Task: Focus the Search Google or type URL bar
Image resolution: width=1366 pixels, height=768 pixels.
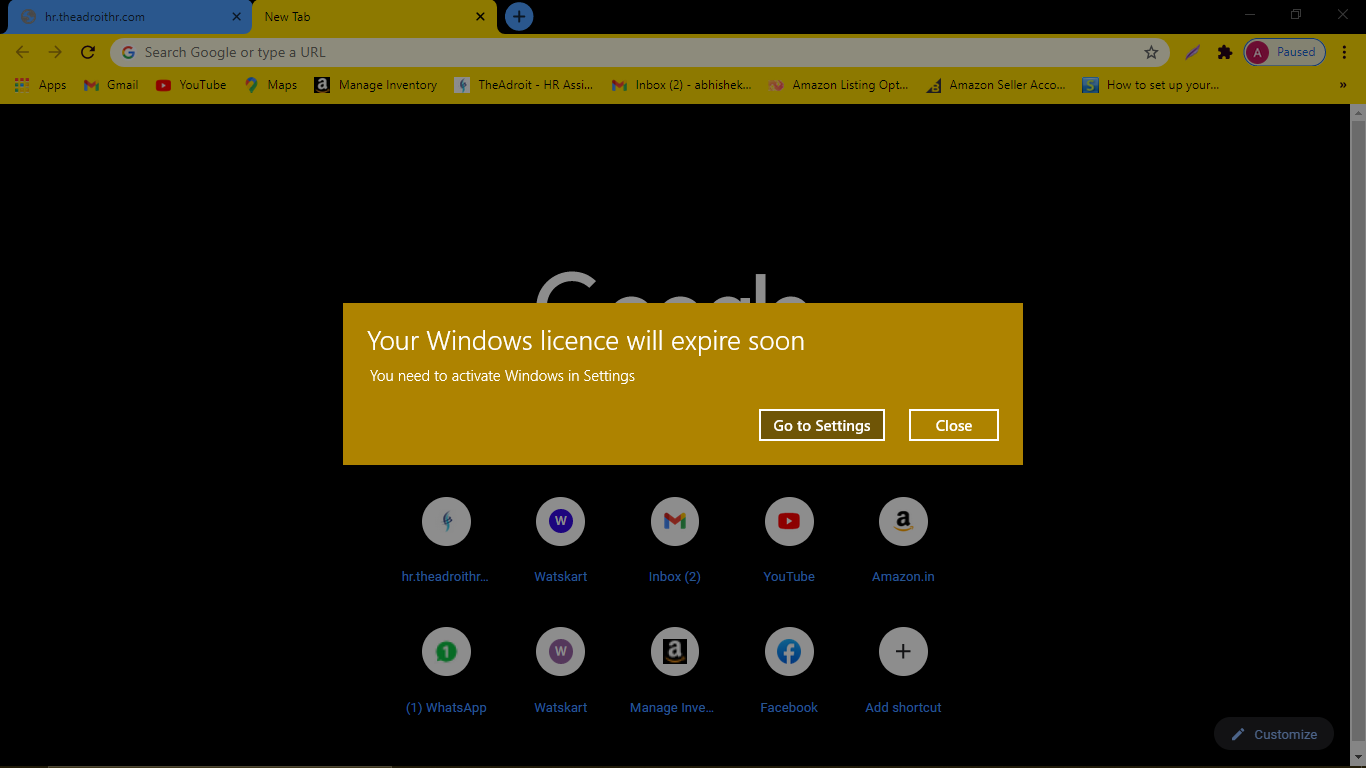Action: (x=640, y=52)
